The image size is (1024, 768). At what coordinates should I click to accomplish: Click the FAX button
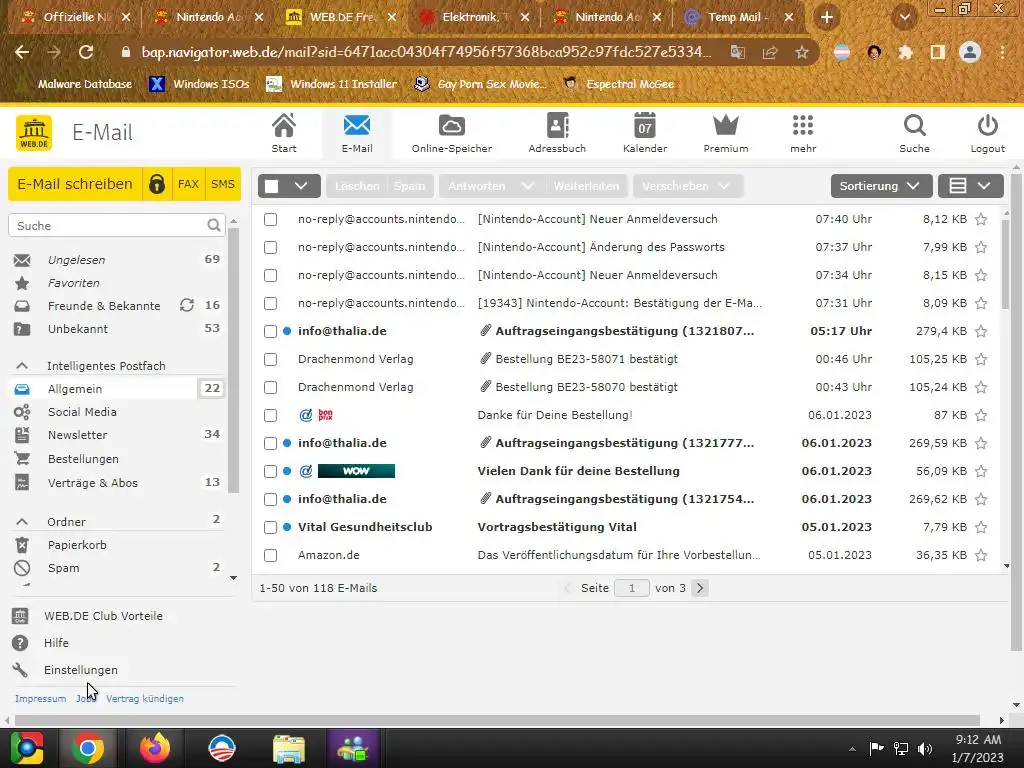pyautogui.click(x=188, y=184)
